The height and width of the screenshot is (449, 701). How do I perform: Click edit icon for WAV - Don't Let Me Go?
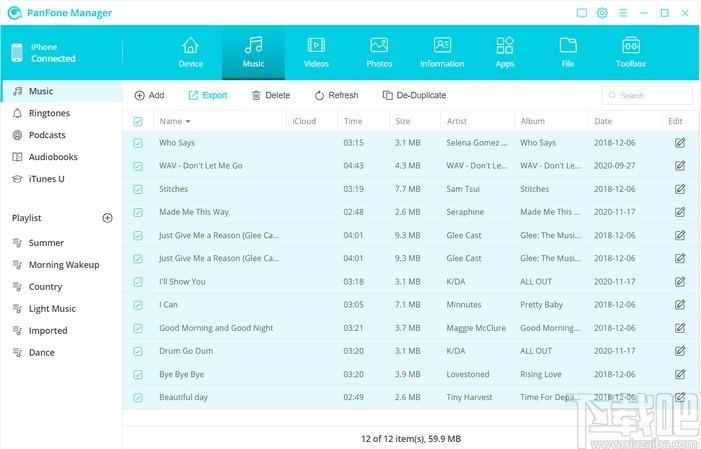pyautogui.click(x=680, y=165)
